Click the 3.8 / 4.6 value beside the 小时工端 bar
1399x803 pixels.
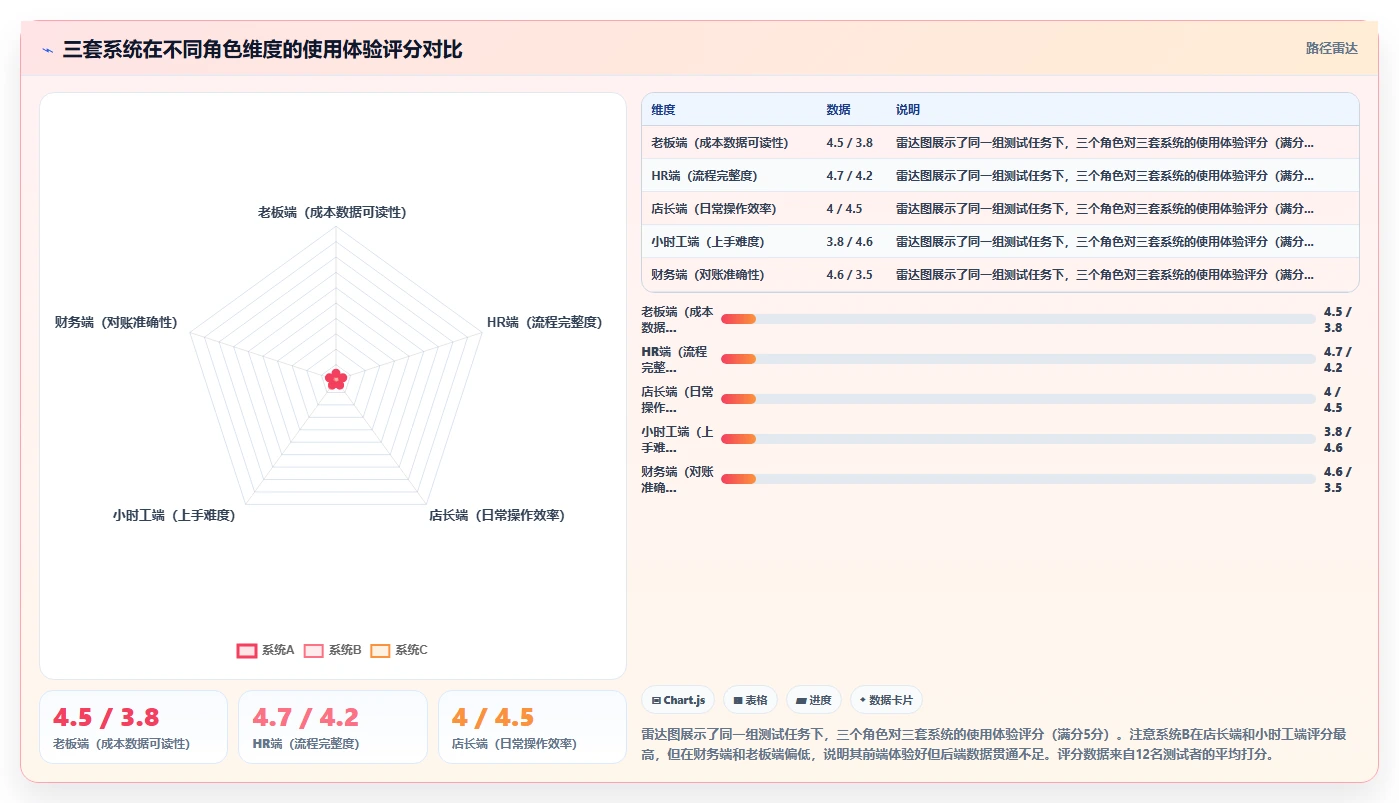1337,440
